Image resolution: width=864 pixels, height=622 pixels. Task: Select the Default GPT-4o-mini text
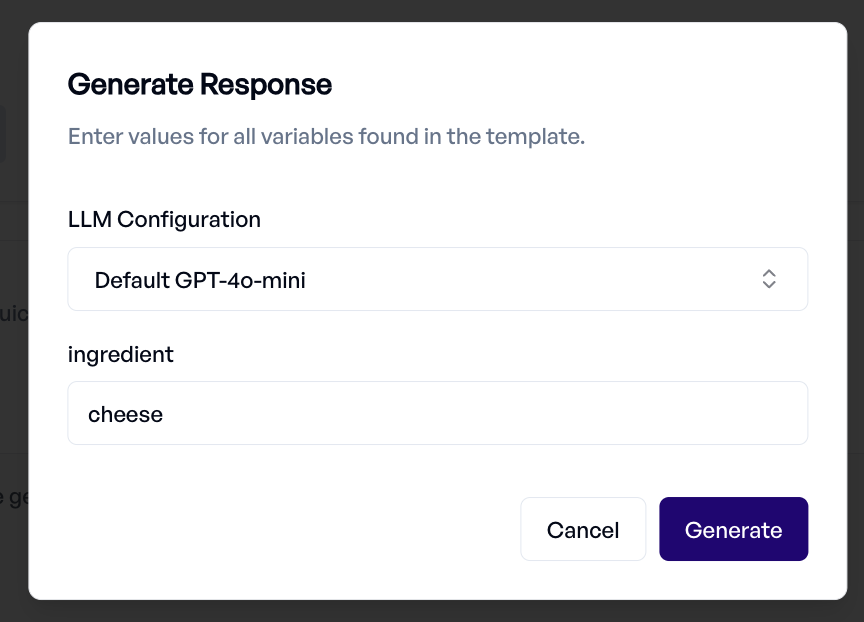coord(200,280)
